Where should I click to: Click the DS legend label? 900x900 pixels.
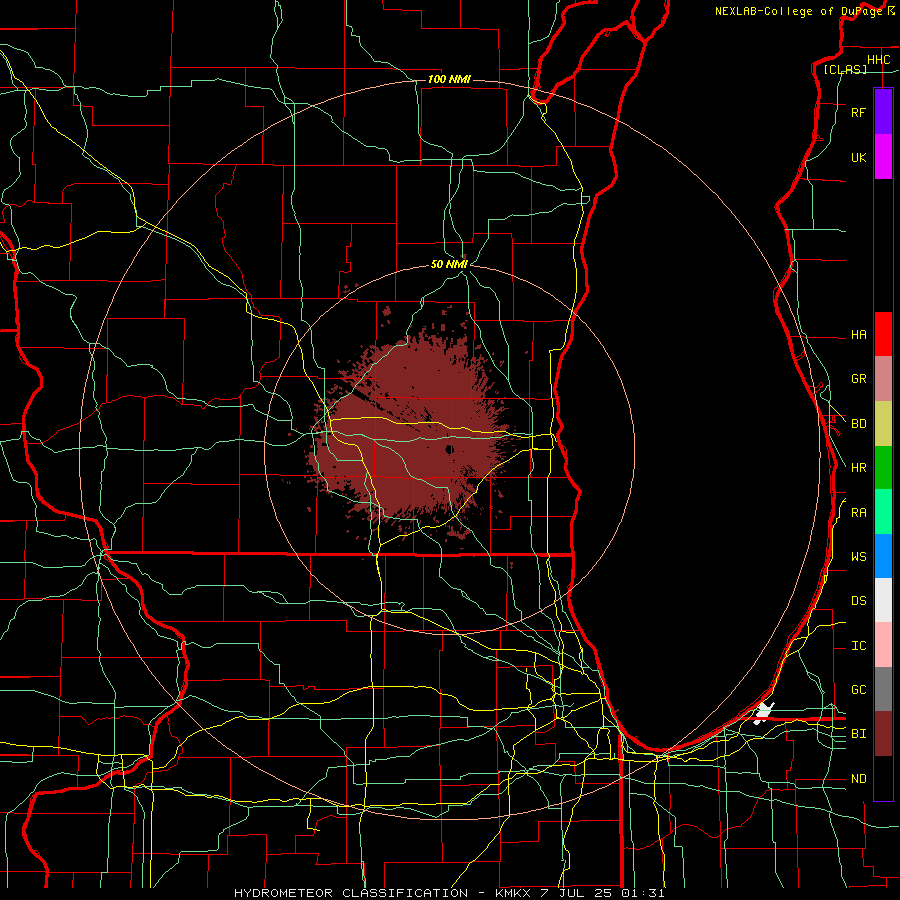(858, 601)
